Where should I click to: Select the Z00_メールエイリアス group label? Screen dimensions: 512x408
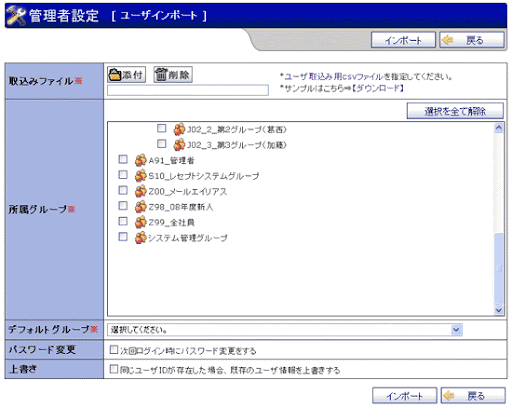click(x=188, y=192)
